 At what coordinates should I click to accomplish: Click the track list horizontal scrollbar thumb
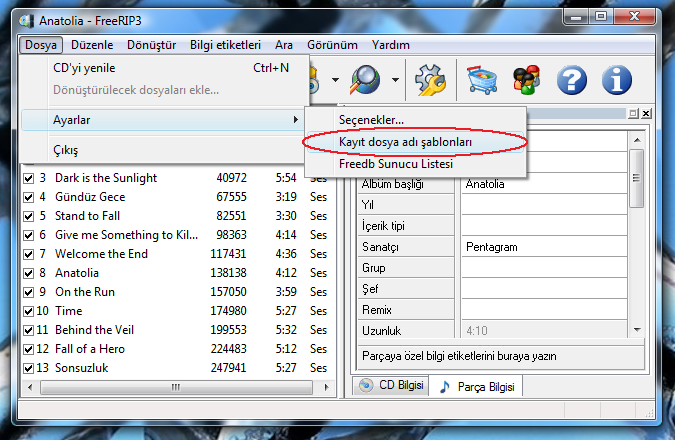point(176,387)
